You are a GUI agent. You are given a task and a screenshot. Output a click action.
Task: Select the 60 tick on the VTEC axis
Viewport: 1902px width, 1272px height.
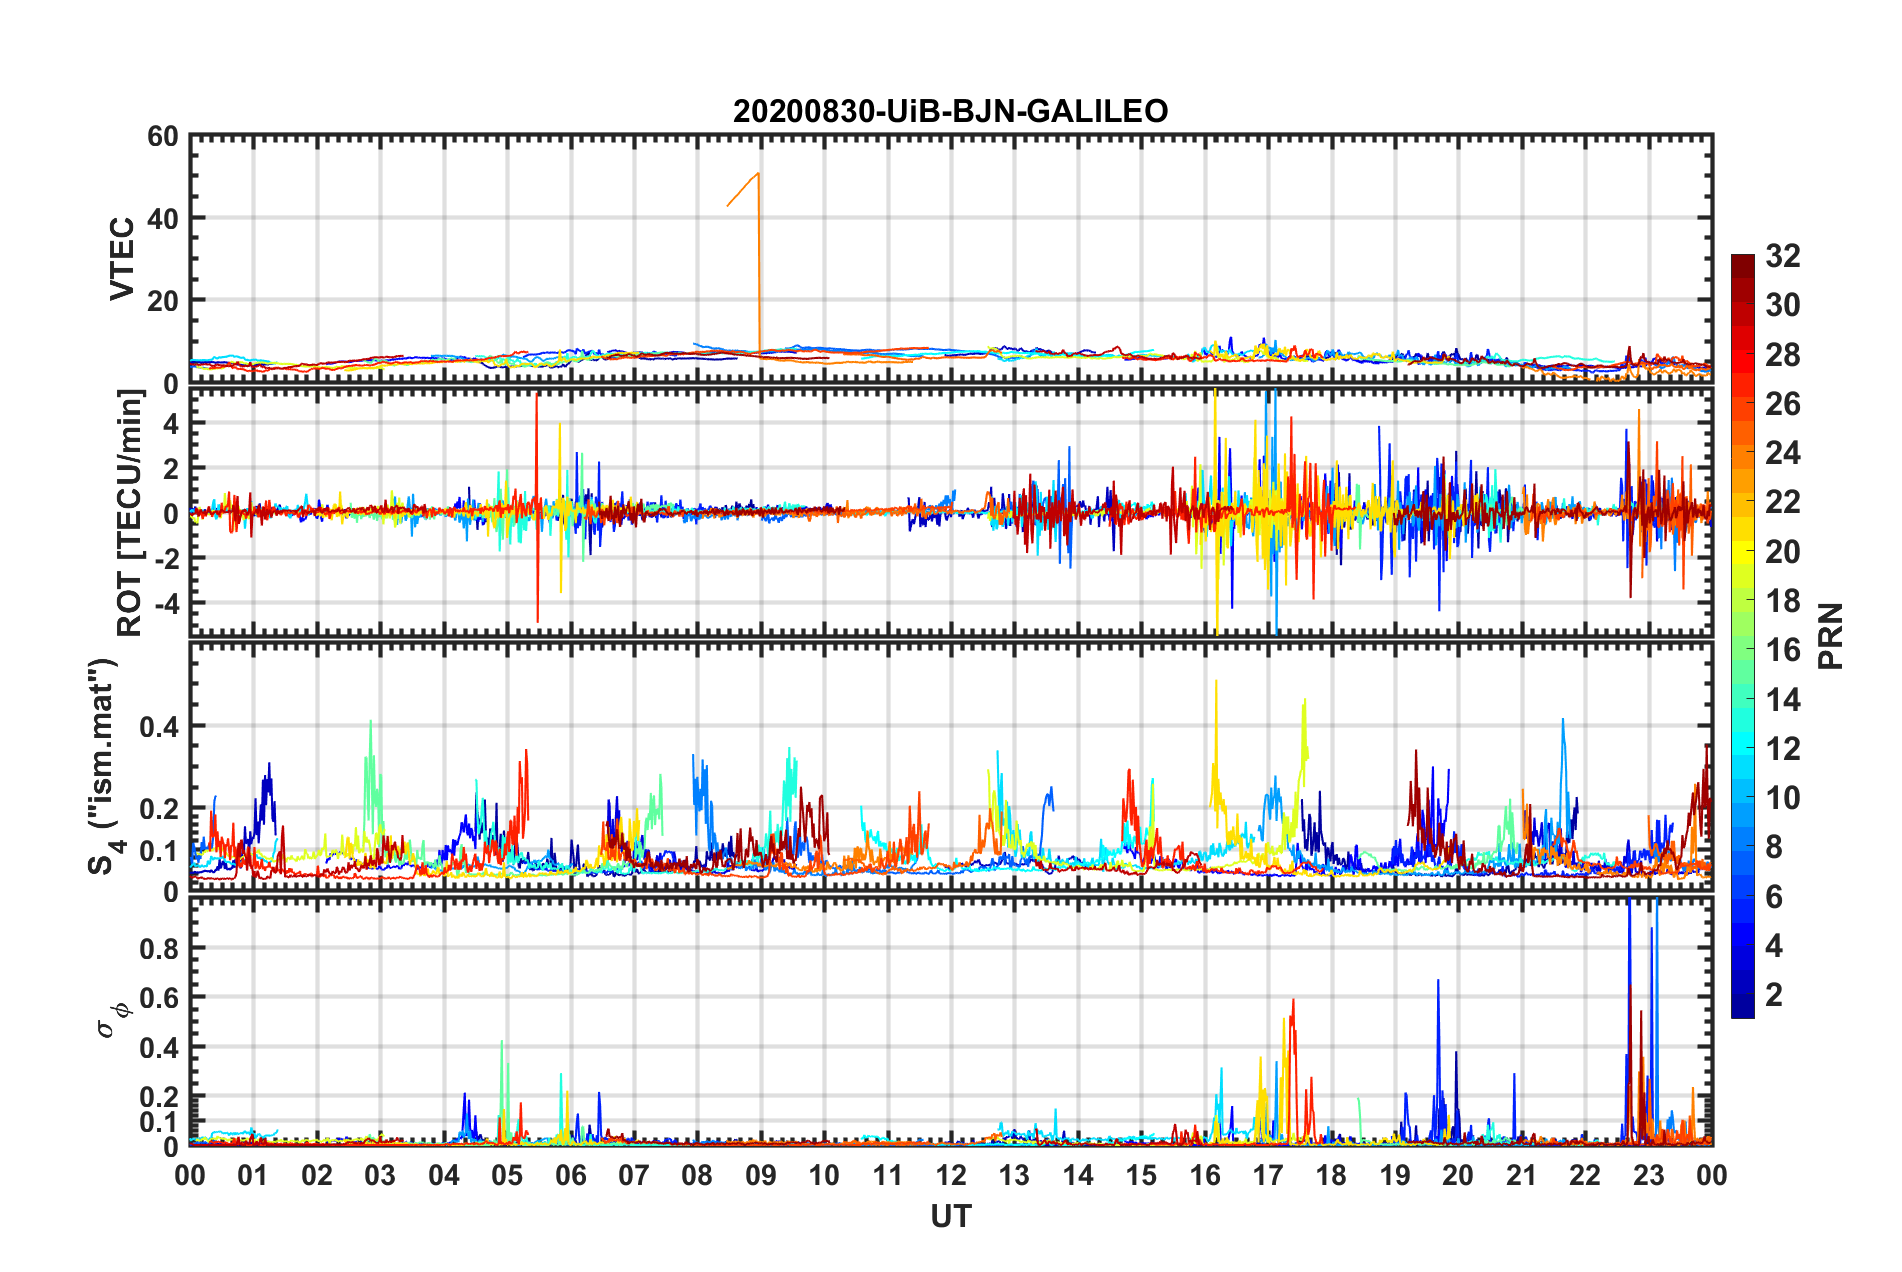coord(163,137)
